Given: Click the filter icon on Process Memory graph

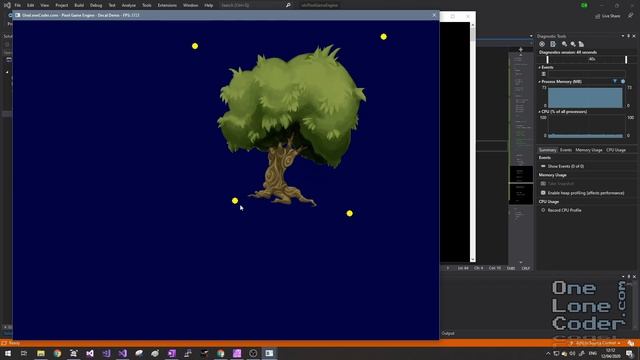Looking at the screenshot, I should tap(615, 82).
